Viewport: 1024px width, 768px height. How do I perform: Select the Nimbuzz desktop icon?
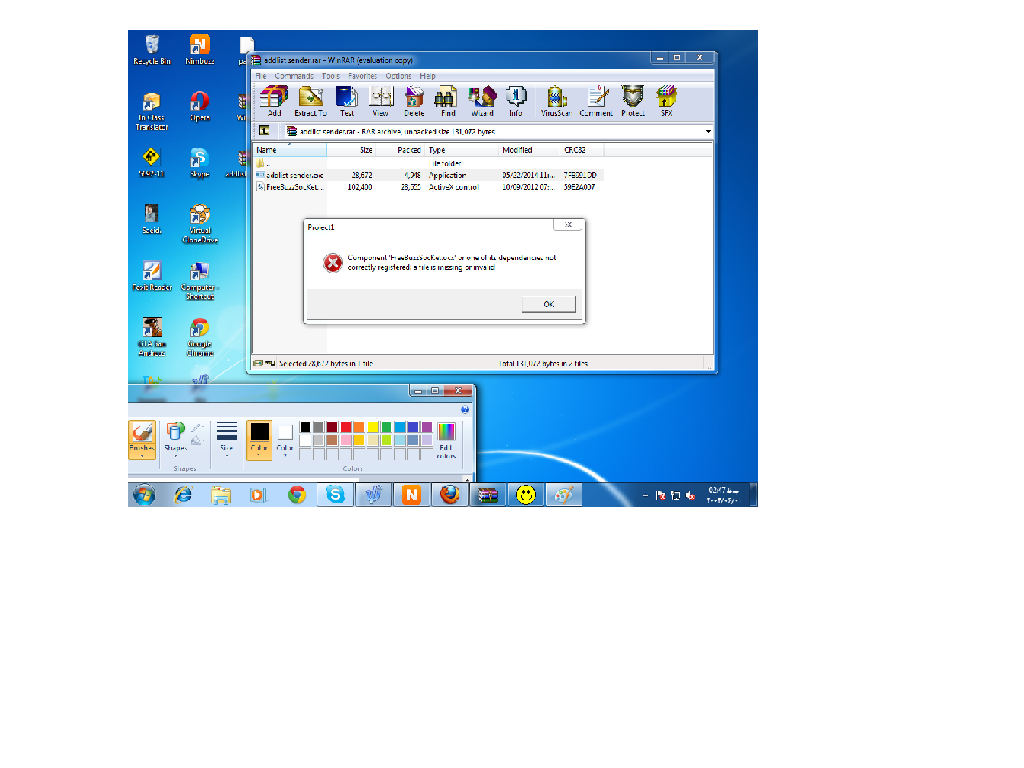[x=200, y=50]
